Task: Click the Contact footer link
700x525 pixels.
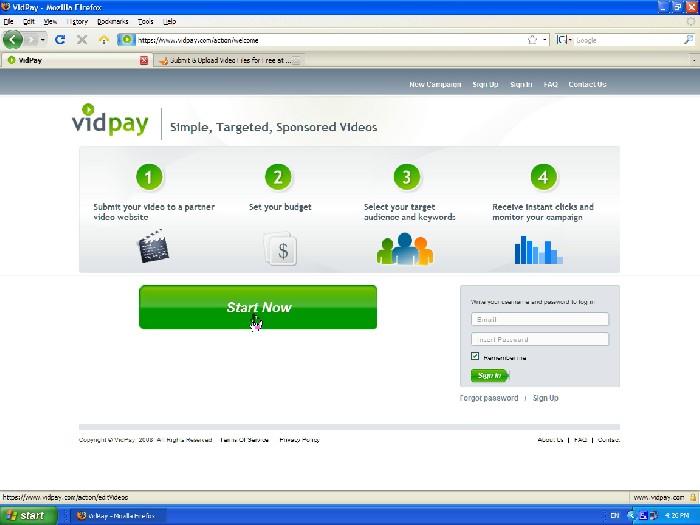Action: click(608, 440)
